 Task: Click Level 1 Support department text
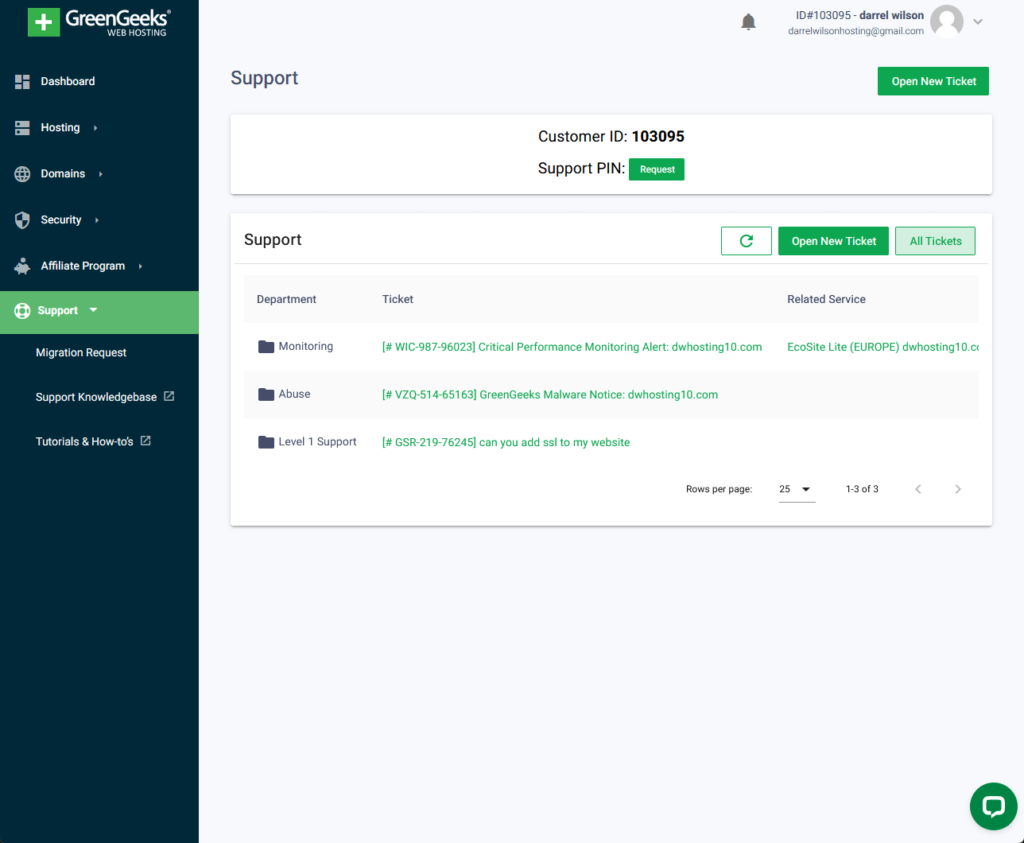click(x=317, y=441)
